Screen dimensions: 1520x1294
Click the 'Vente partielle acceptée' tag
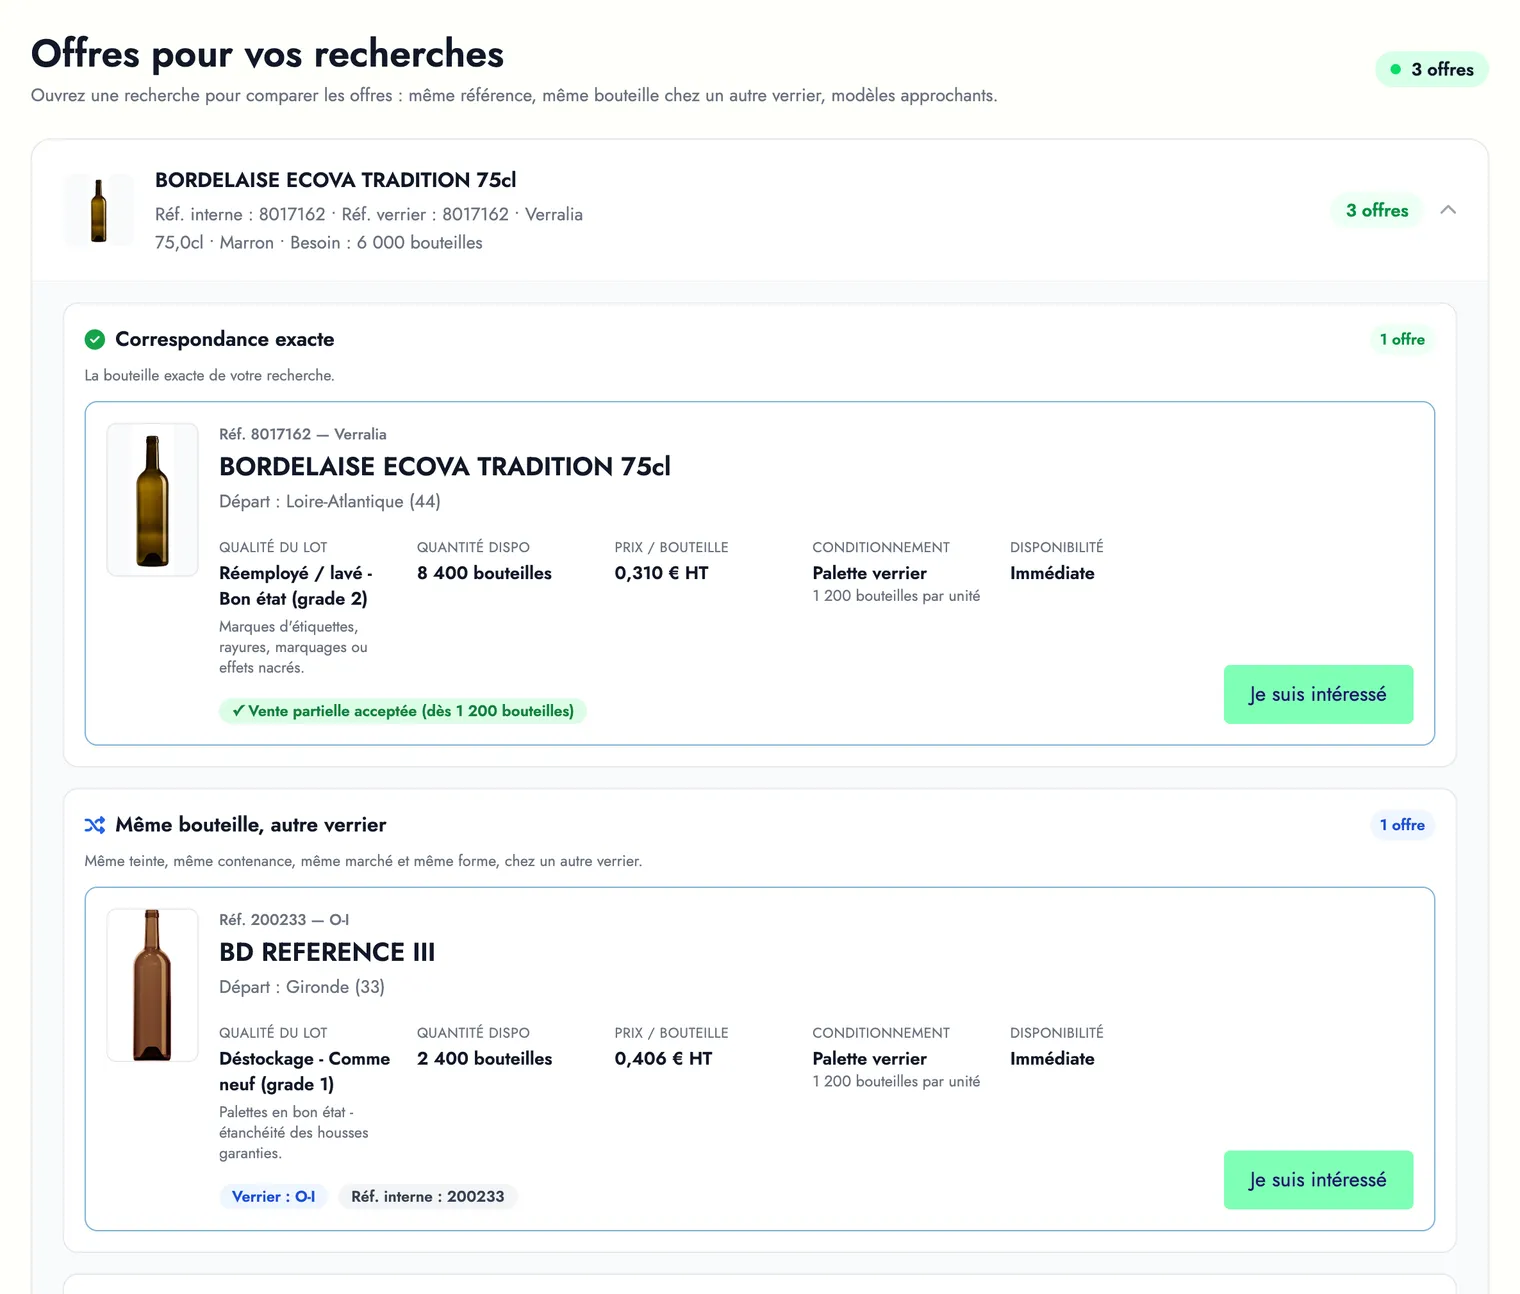pos(403,711)
